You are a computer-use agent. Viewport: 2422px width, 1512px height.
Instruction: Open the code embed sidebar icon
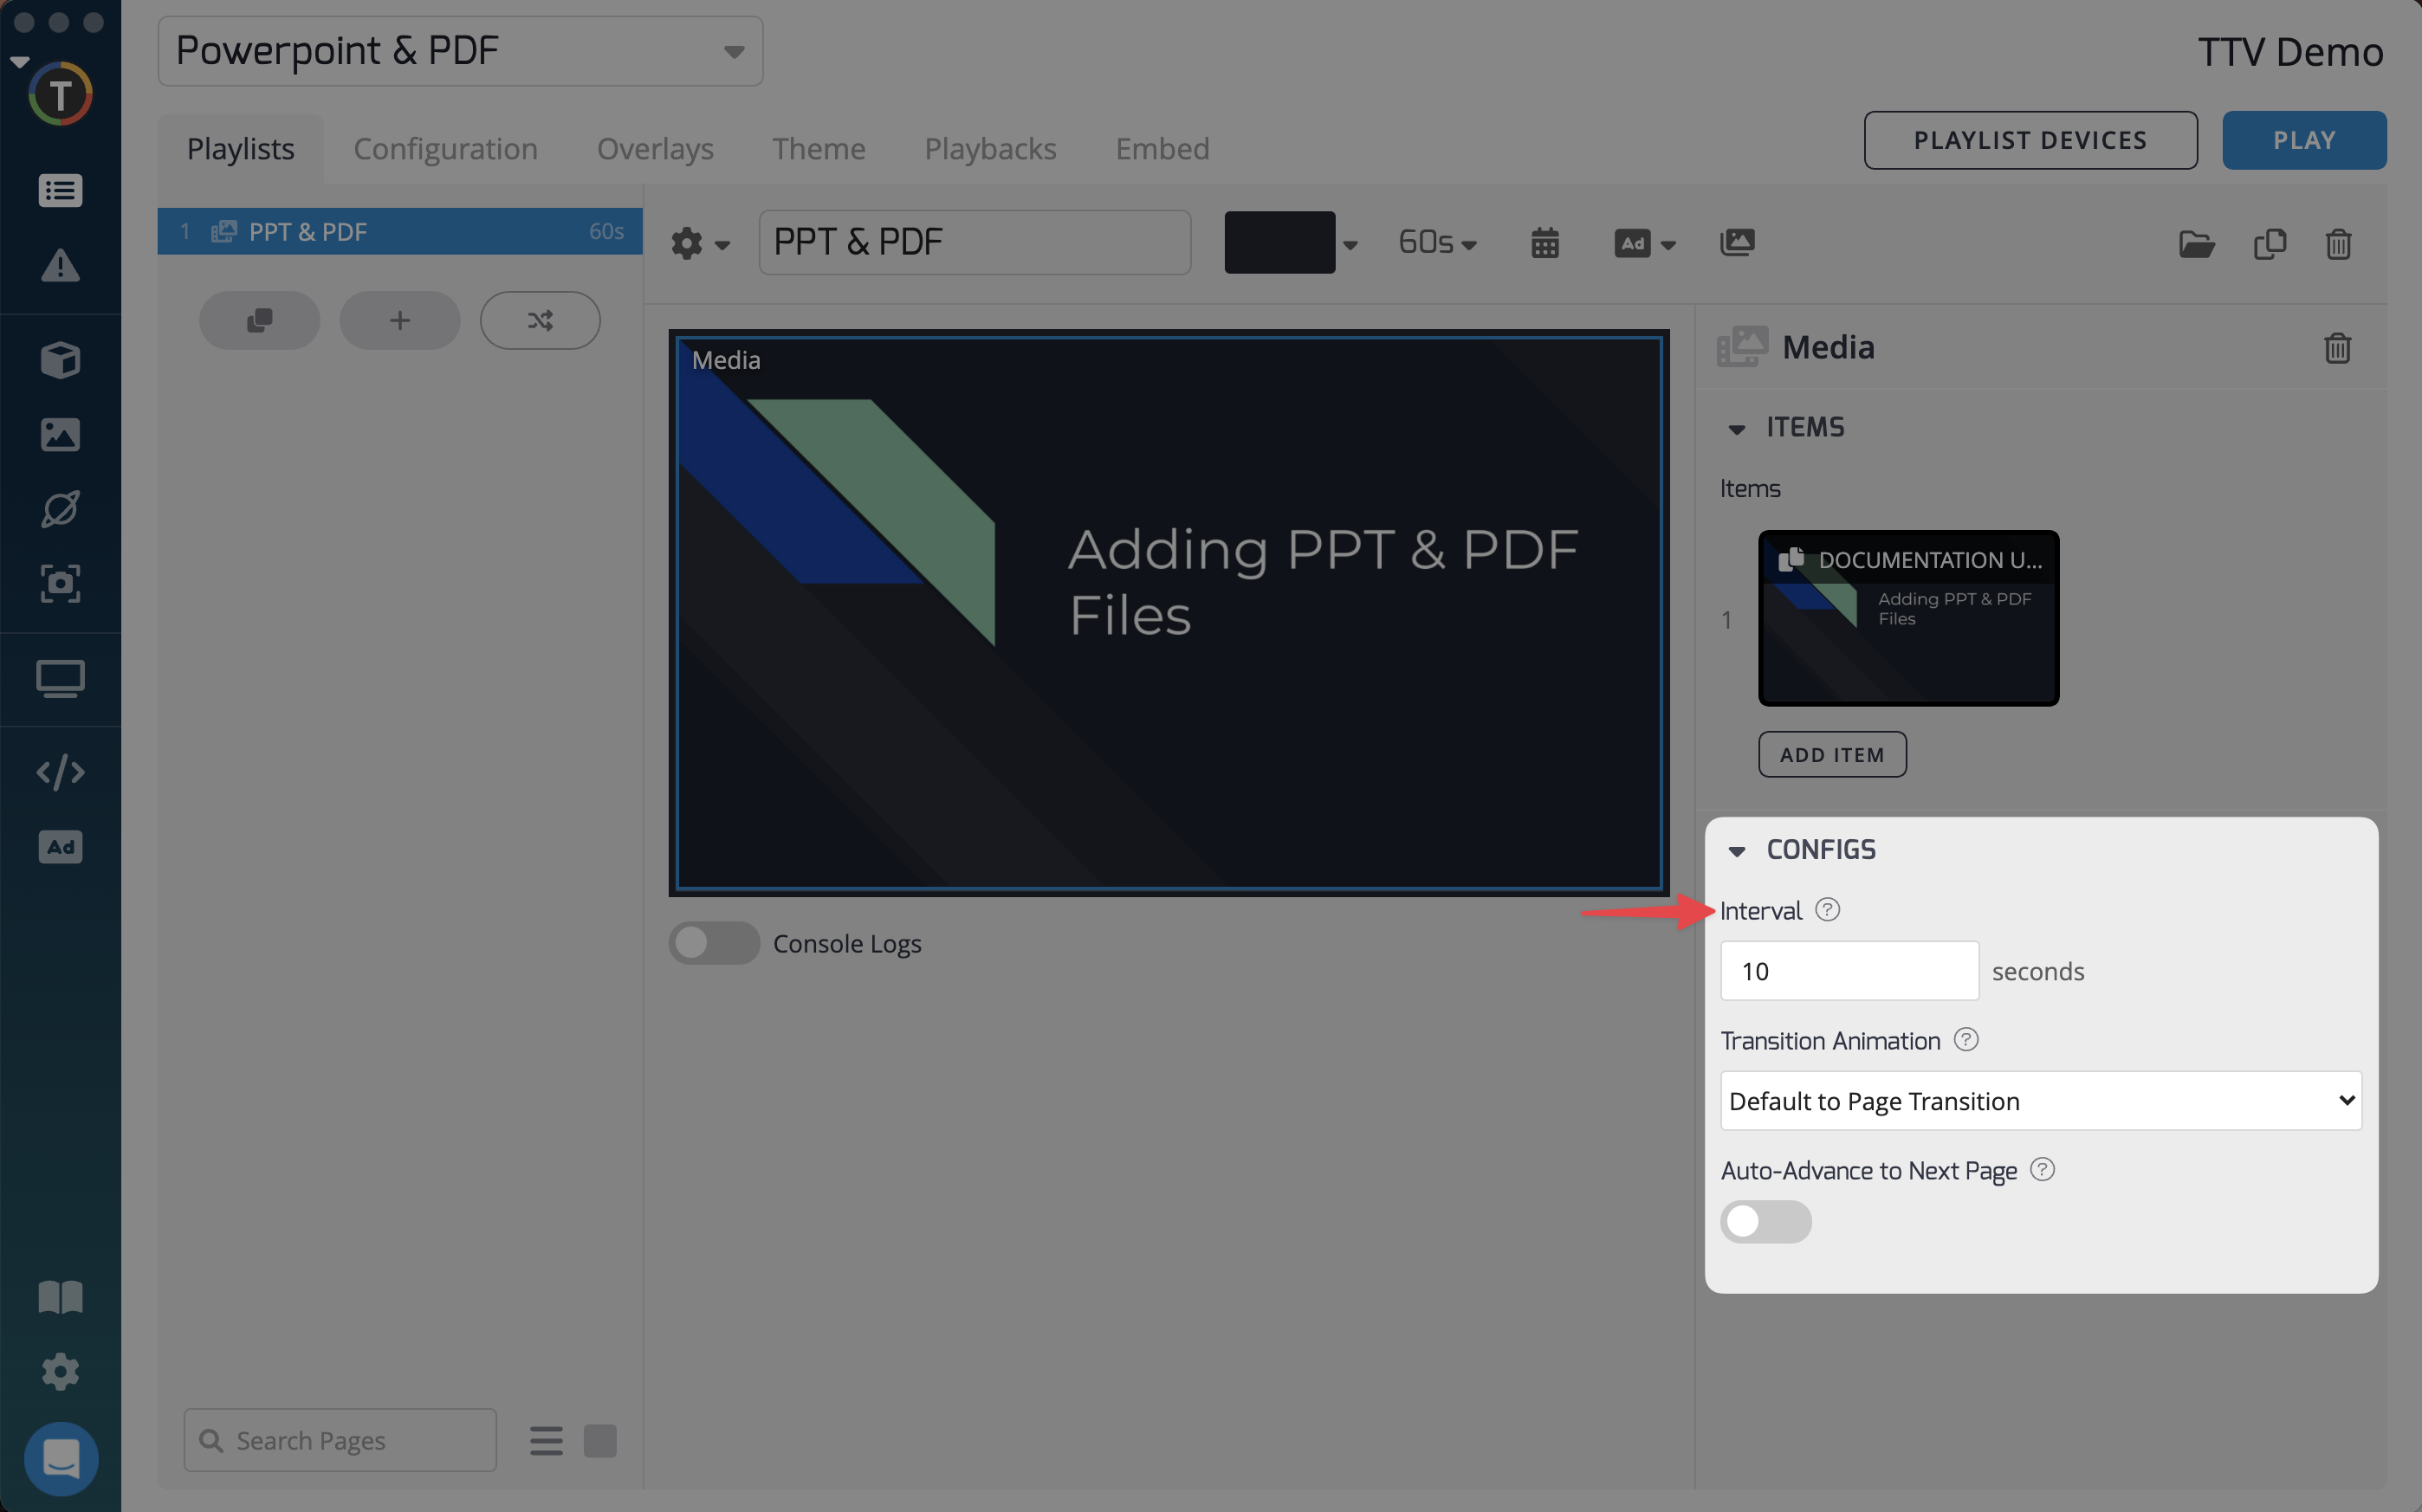click(x=60, y=772)
